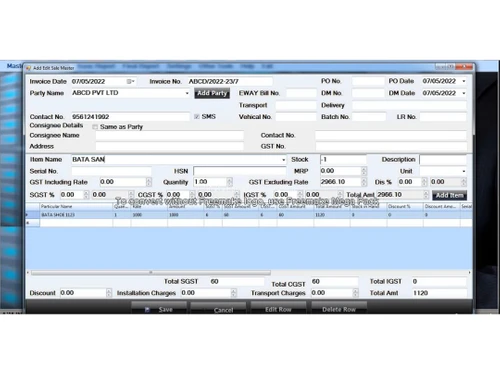Adjust the Dis % spinner arrows
Viewport: 500px width, 375px height.
(424, 182)
